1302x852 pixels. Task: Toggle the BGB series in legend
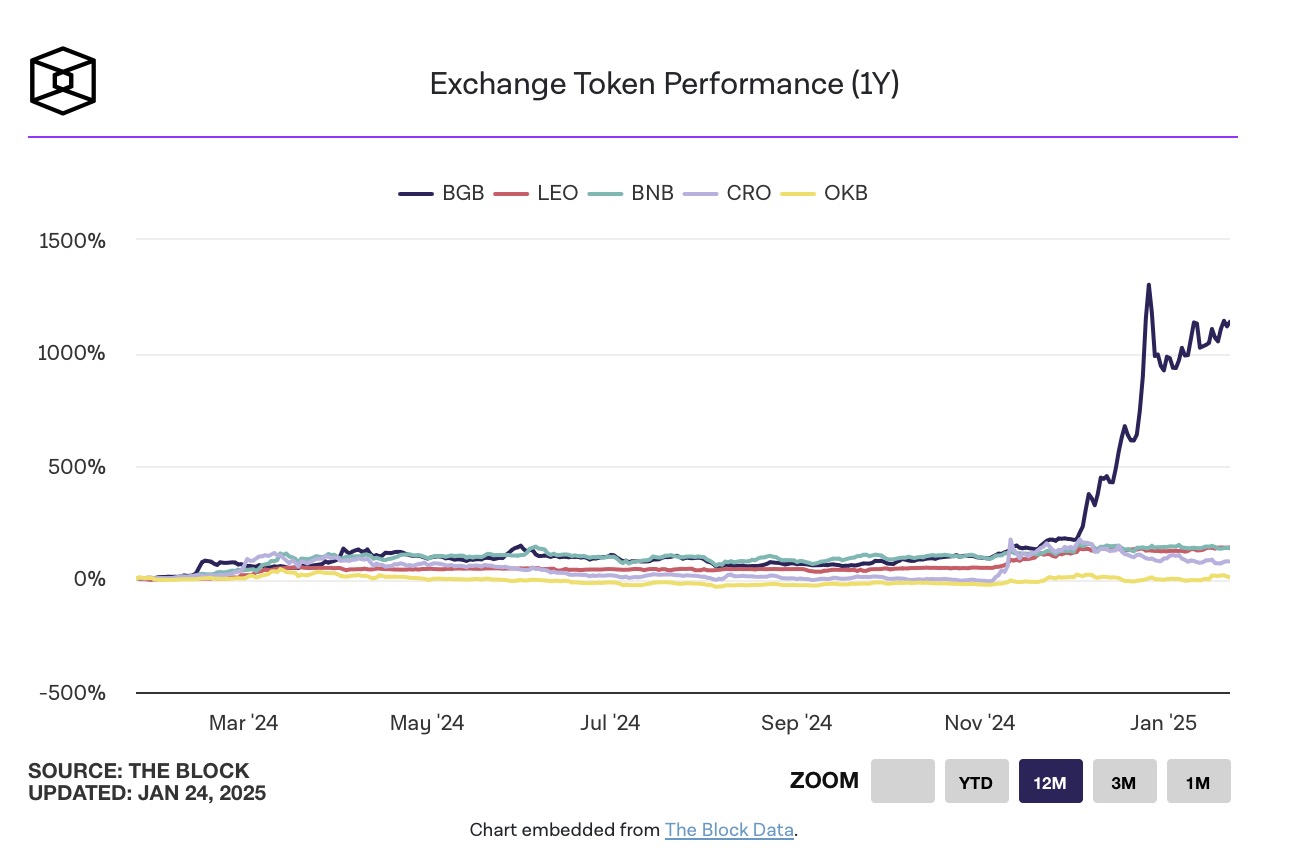(x=442, y=193)
